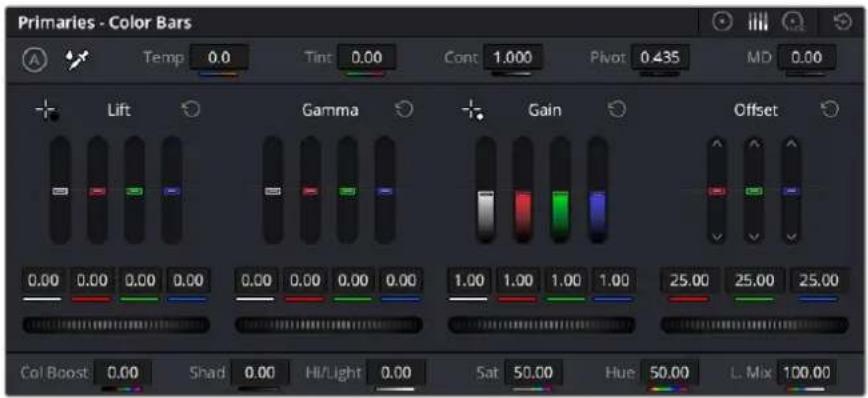Click the Offset green bar handle
This screenshot has width=868, height=398.
pyautogui.click(x=753, y=191)
